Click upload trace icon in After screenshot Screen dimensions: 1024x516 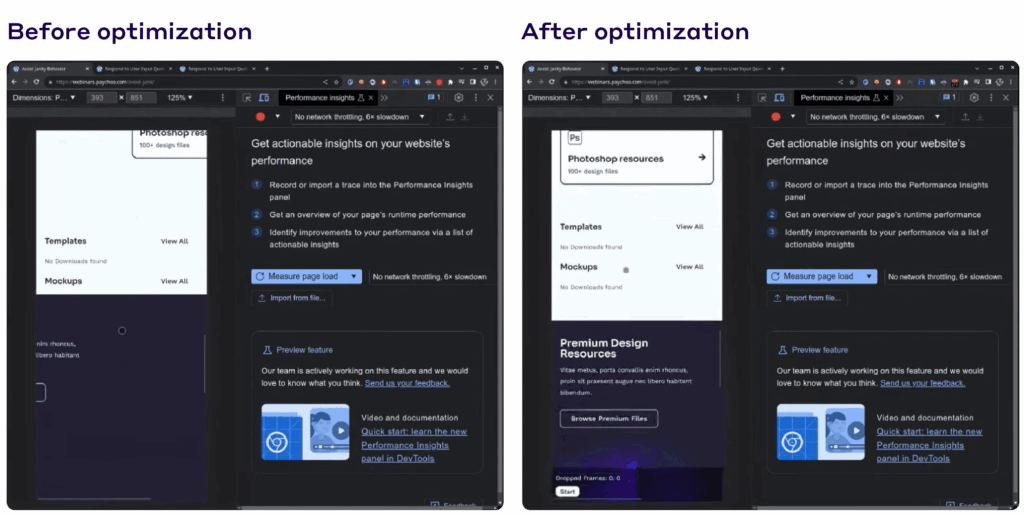coord(965,117)
